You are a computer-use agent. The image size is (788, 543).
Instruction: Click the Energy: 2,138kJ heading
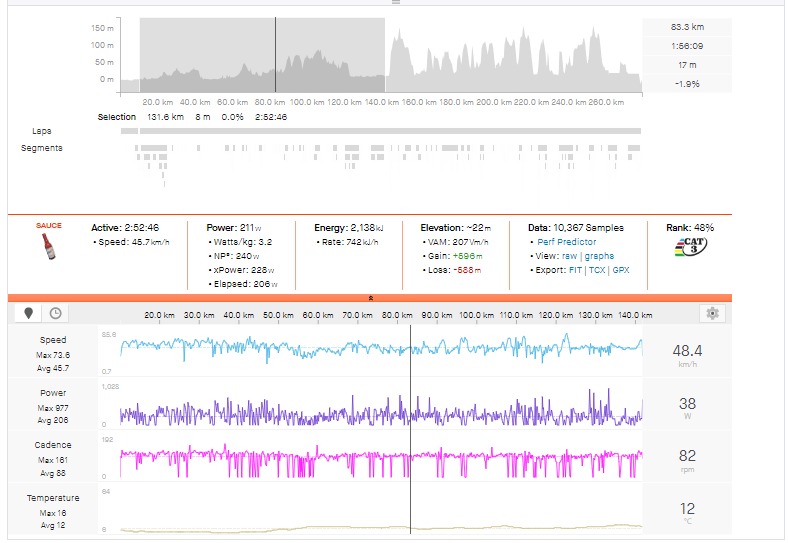click(x=349, y=228)
